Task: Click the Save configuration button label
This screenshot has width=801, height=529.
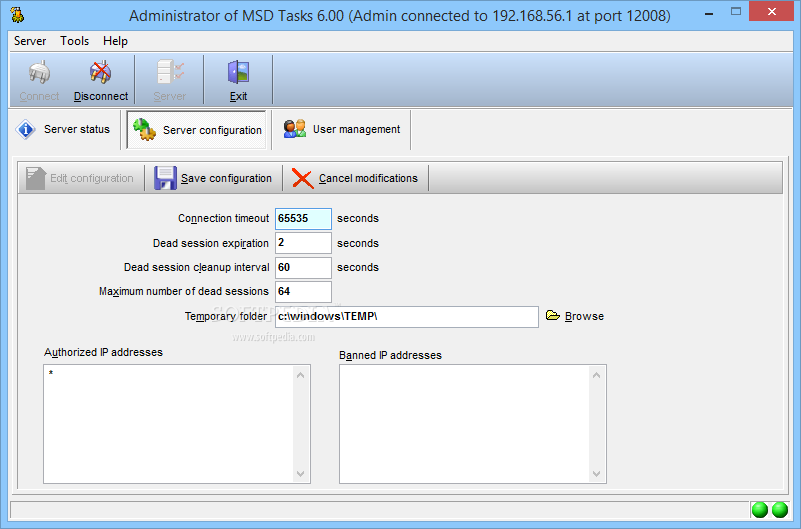Action: 226,178
